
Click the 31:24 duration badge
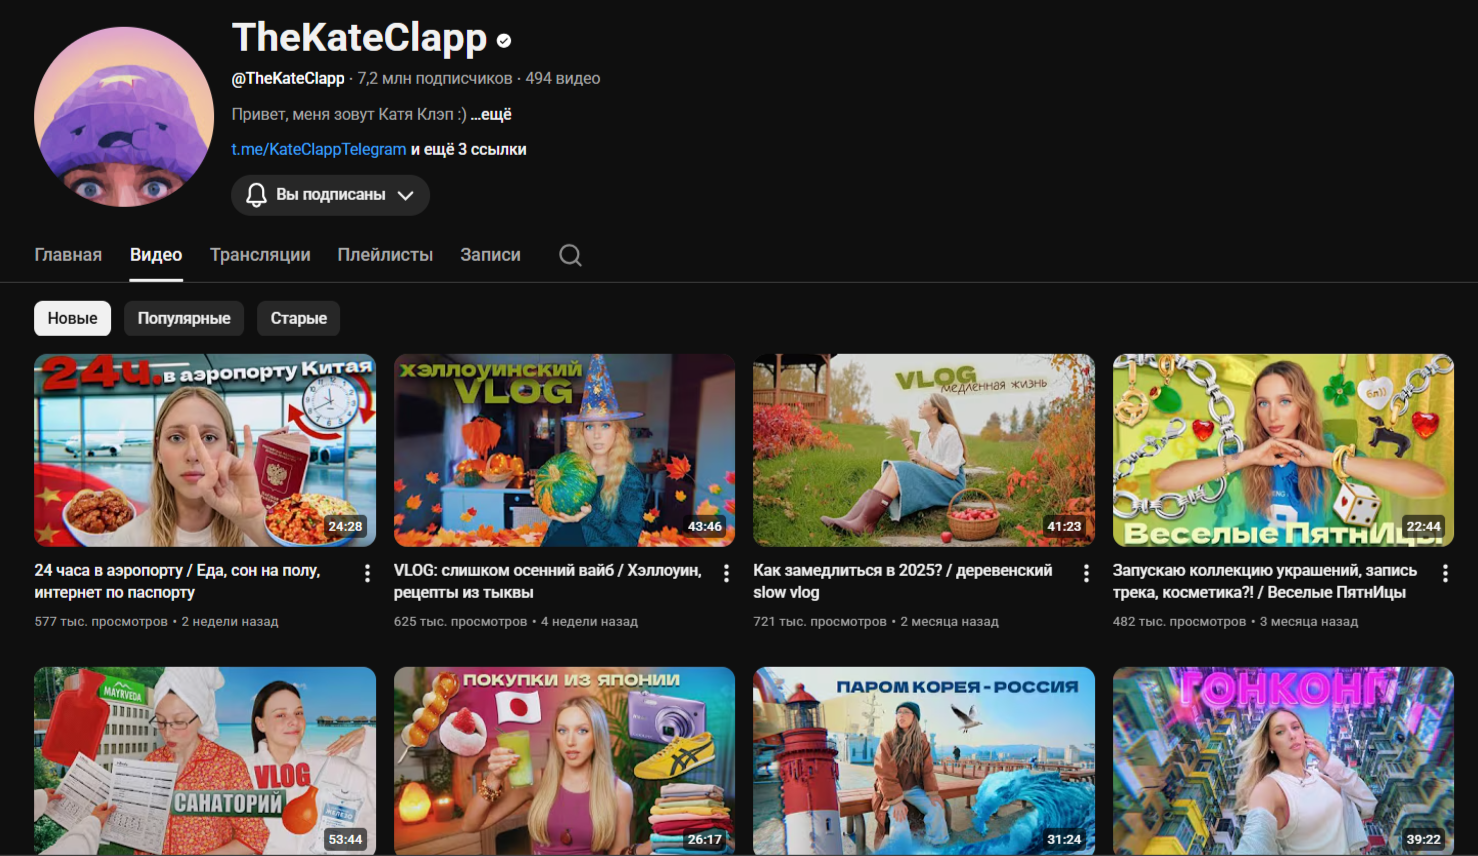point(1064,839)
